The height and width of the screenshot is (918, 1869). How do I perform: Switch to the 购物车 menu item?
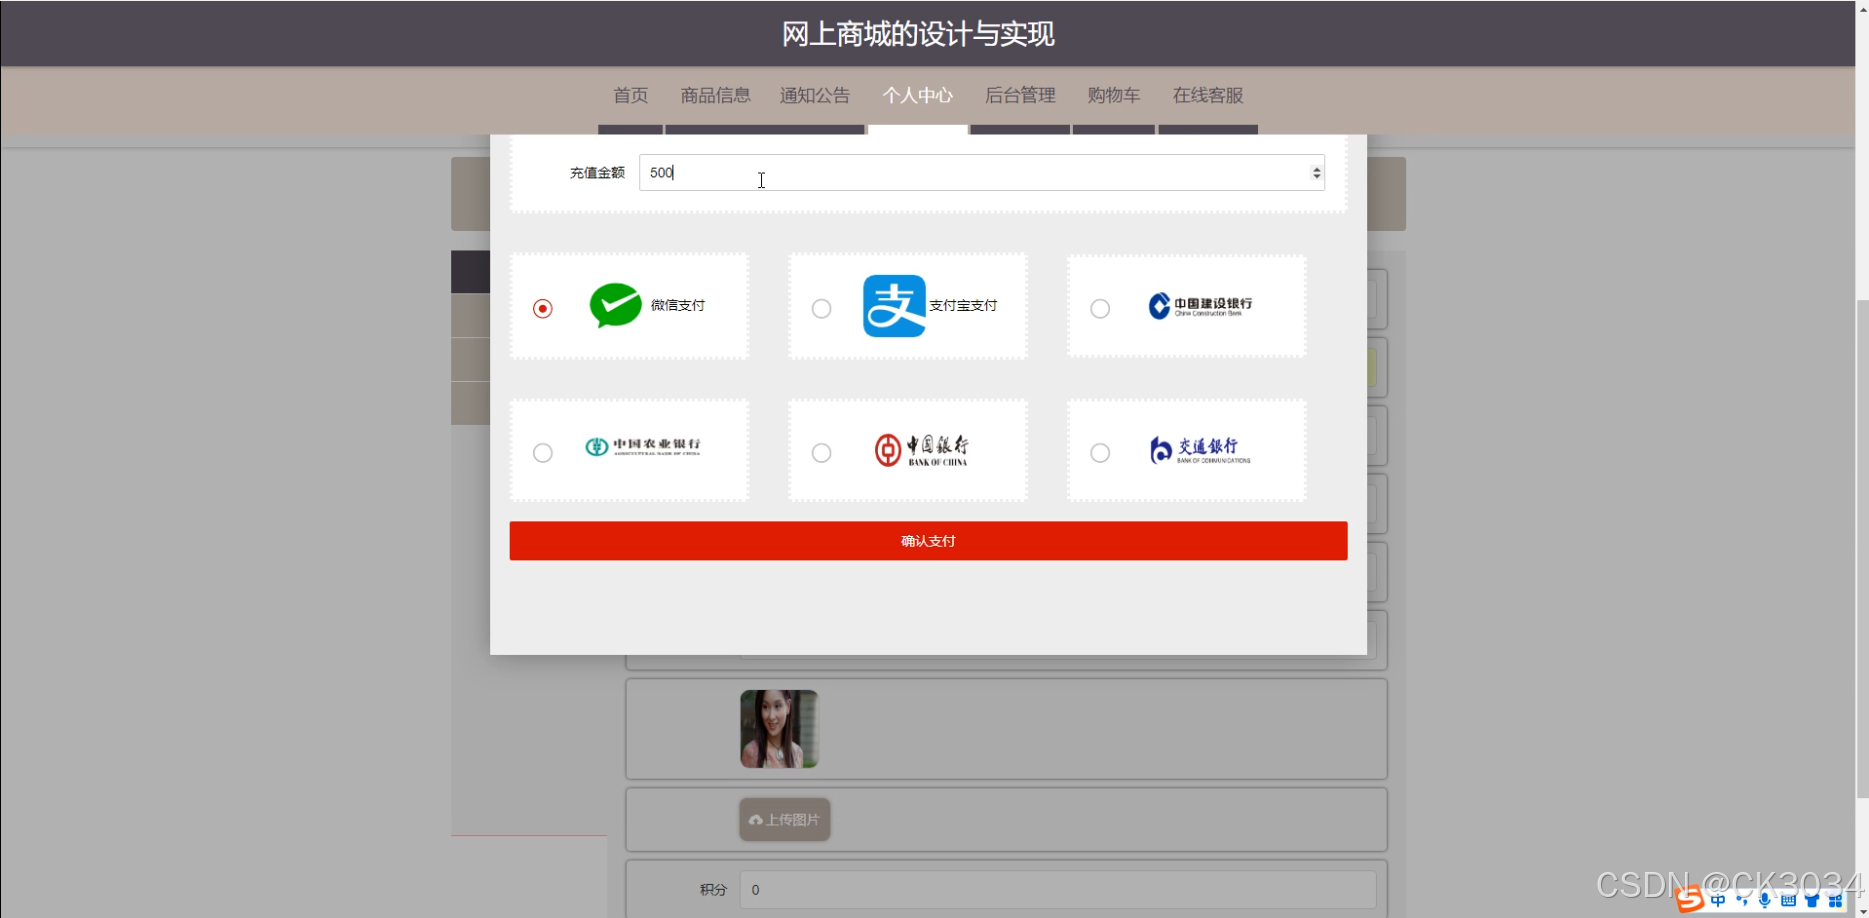(x=1113, y=95)
